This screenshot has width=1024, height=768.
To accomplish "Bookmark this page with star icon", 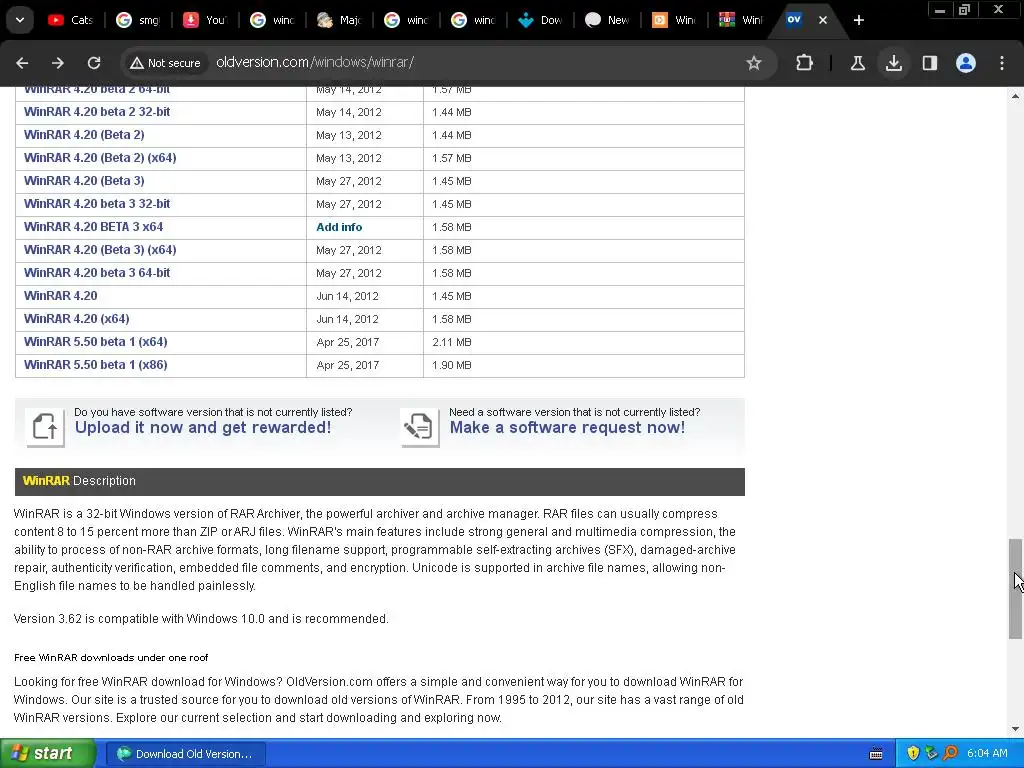I will 754,63.
